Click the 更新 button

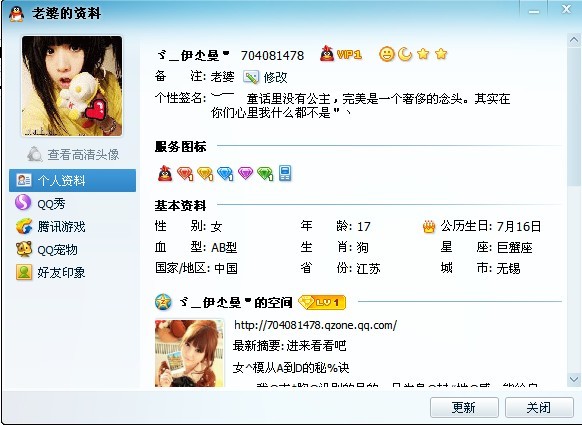(464, 408)
